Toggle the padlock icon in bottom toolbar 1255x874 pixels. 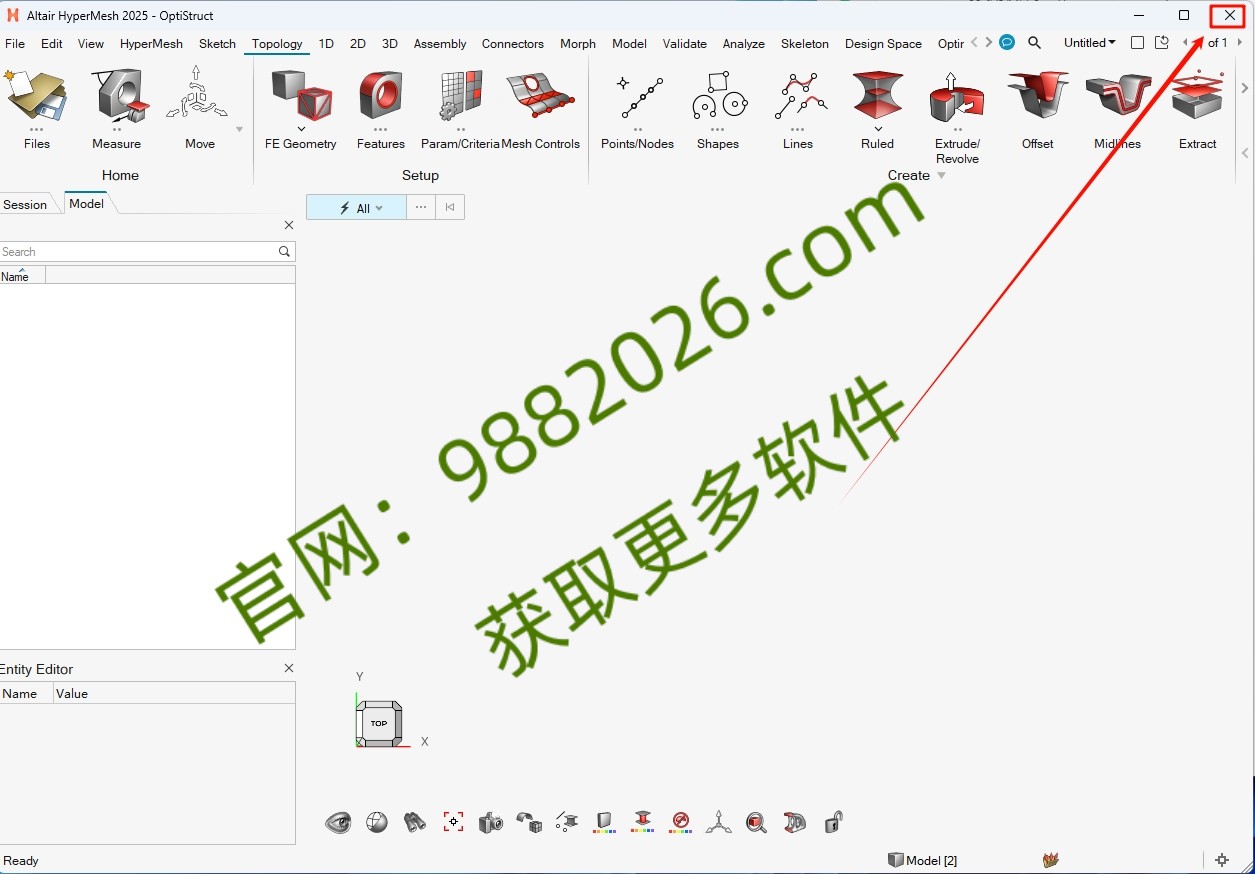833,822
